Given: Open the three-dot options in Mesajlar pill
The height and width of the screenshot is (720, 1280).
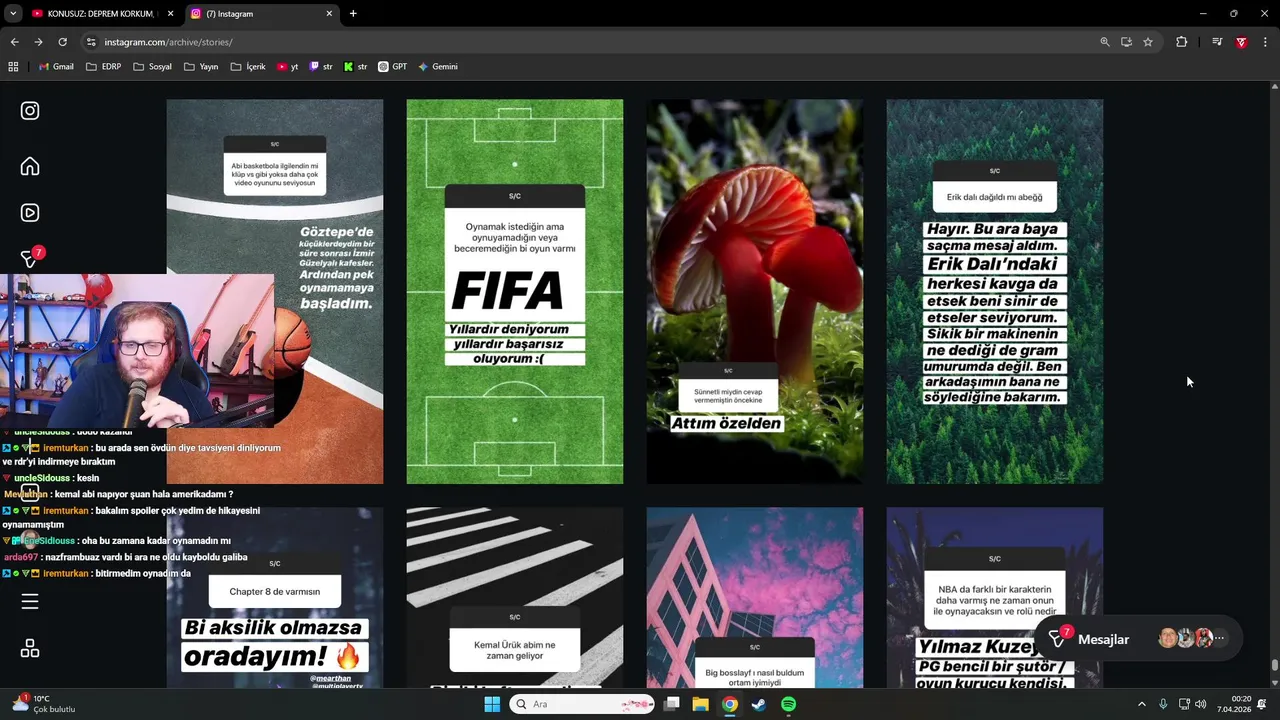Looking at the screenshot, I should tap(1220, 638).
